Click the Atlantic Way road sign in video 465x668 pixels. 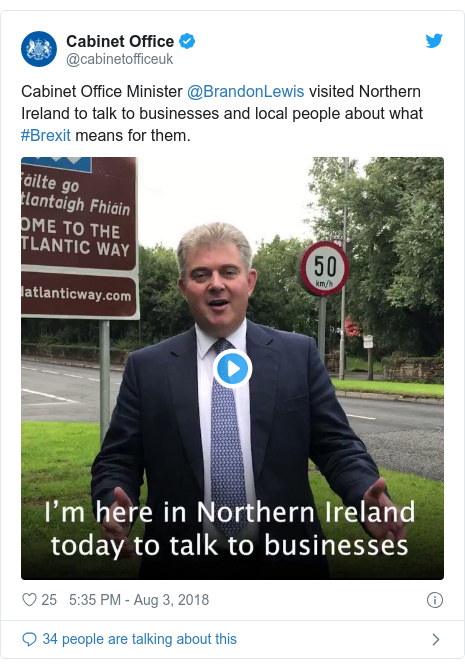[x=80, y=238]
